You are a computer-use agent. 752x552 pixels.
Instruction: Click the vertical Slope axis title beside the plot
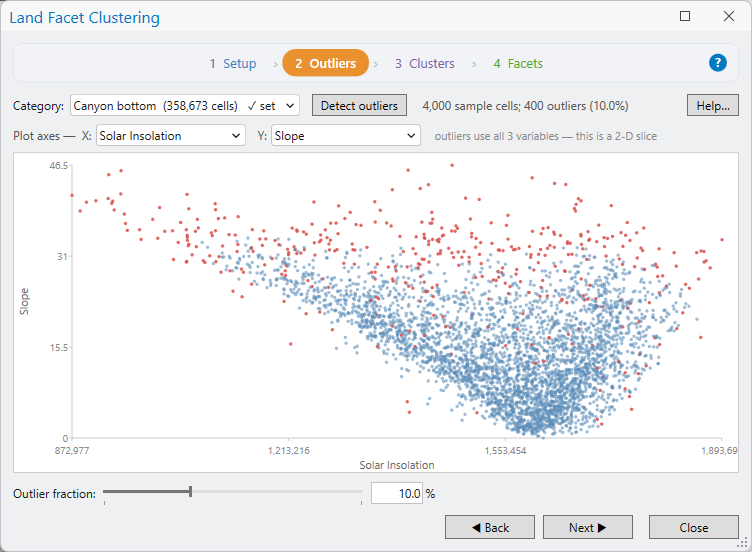[24, 302]
